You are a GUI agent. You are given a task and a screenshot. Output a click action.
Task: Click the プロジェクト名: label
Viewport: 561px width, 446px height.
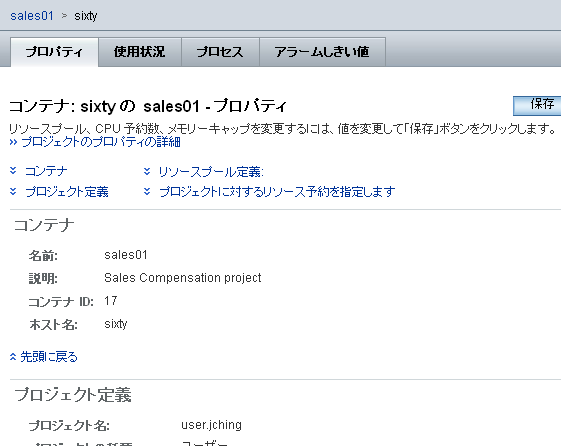pyautogui.click(x=69, y=425)
